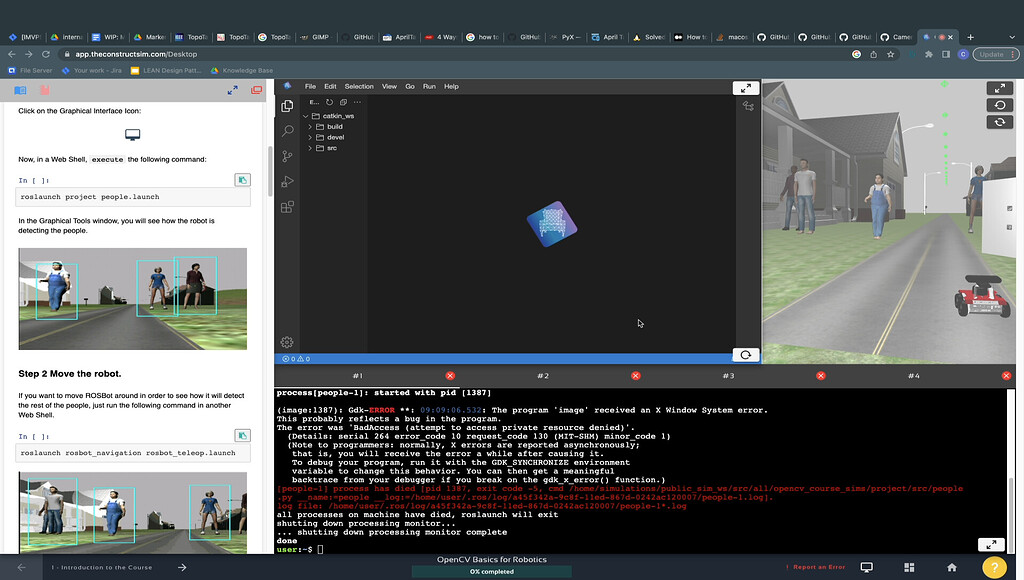The height and width of the screenshot is (580, 1024).
Task: Click the course completion progress bar
Action: 492,572
